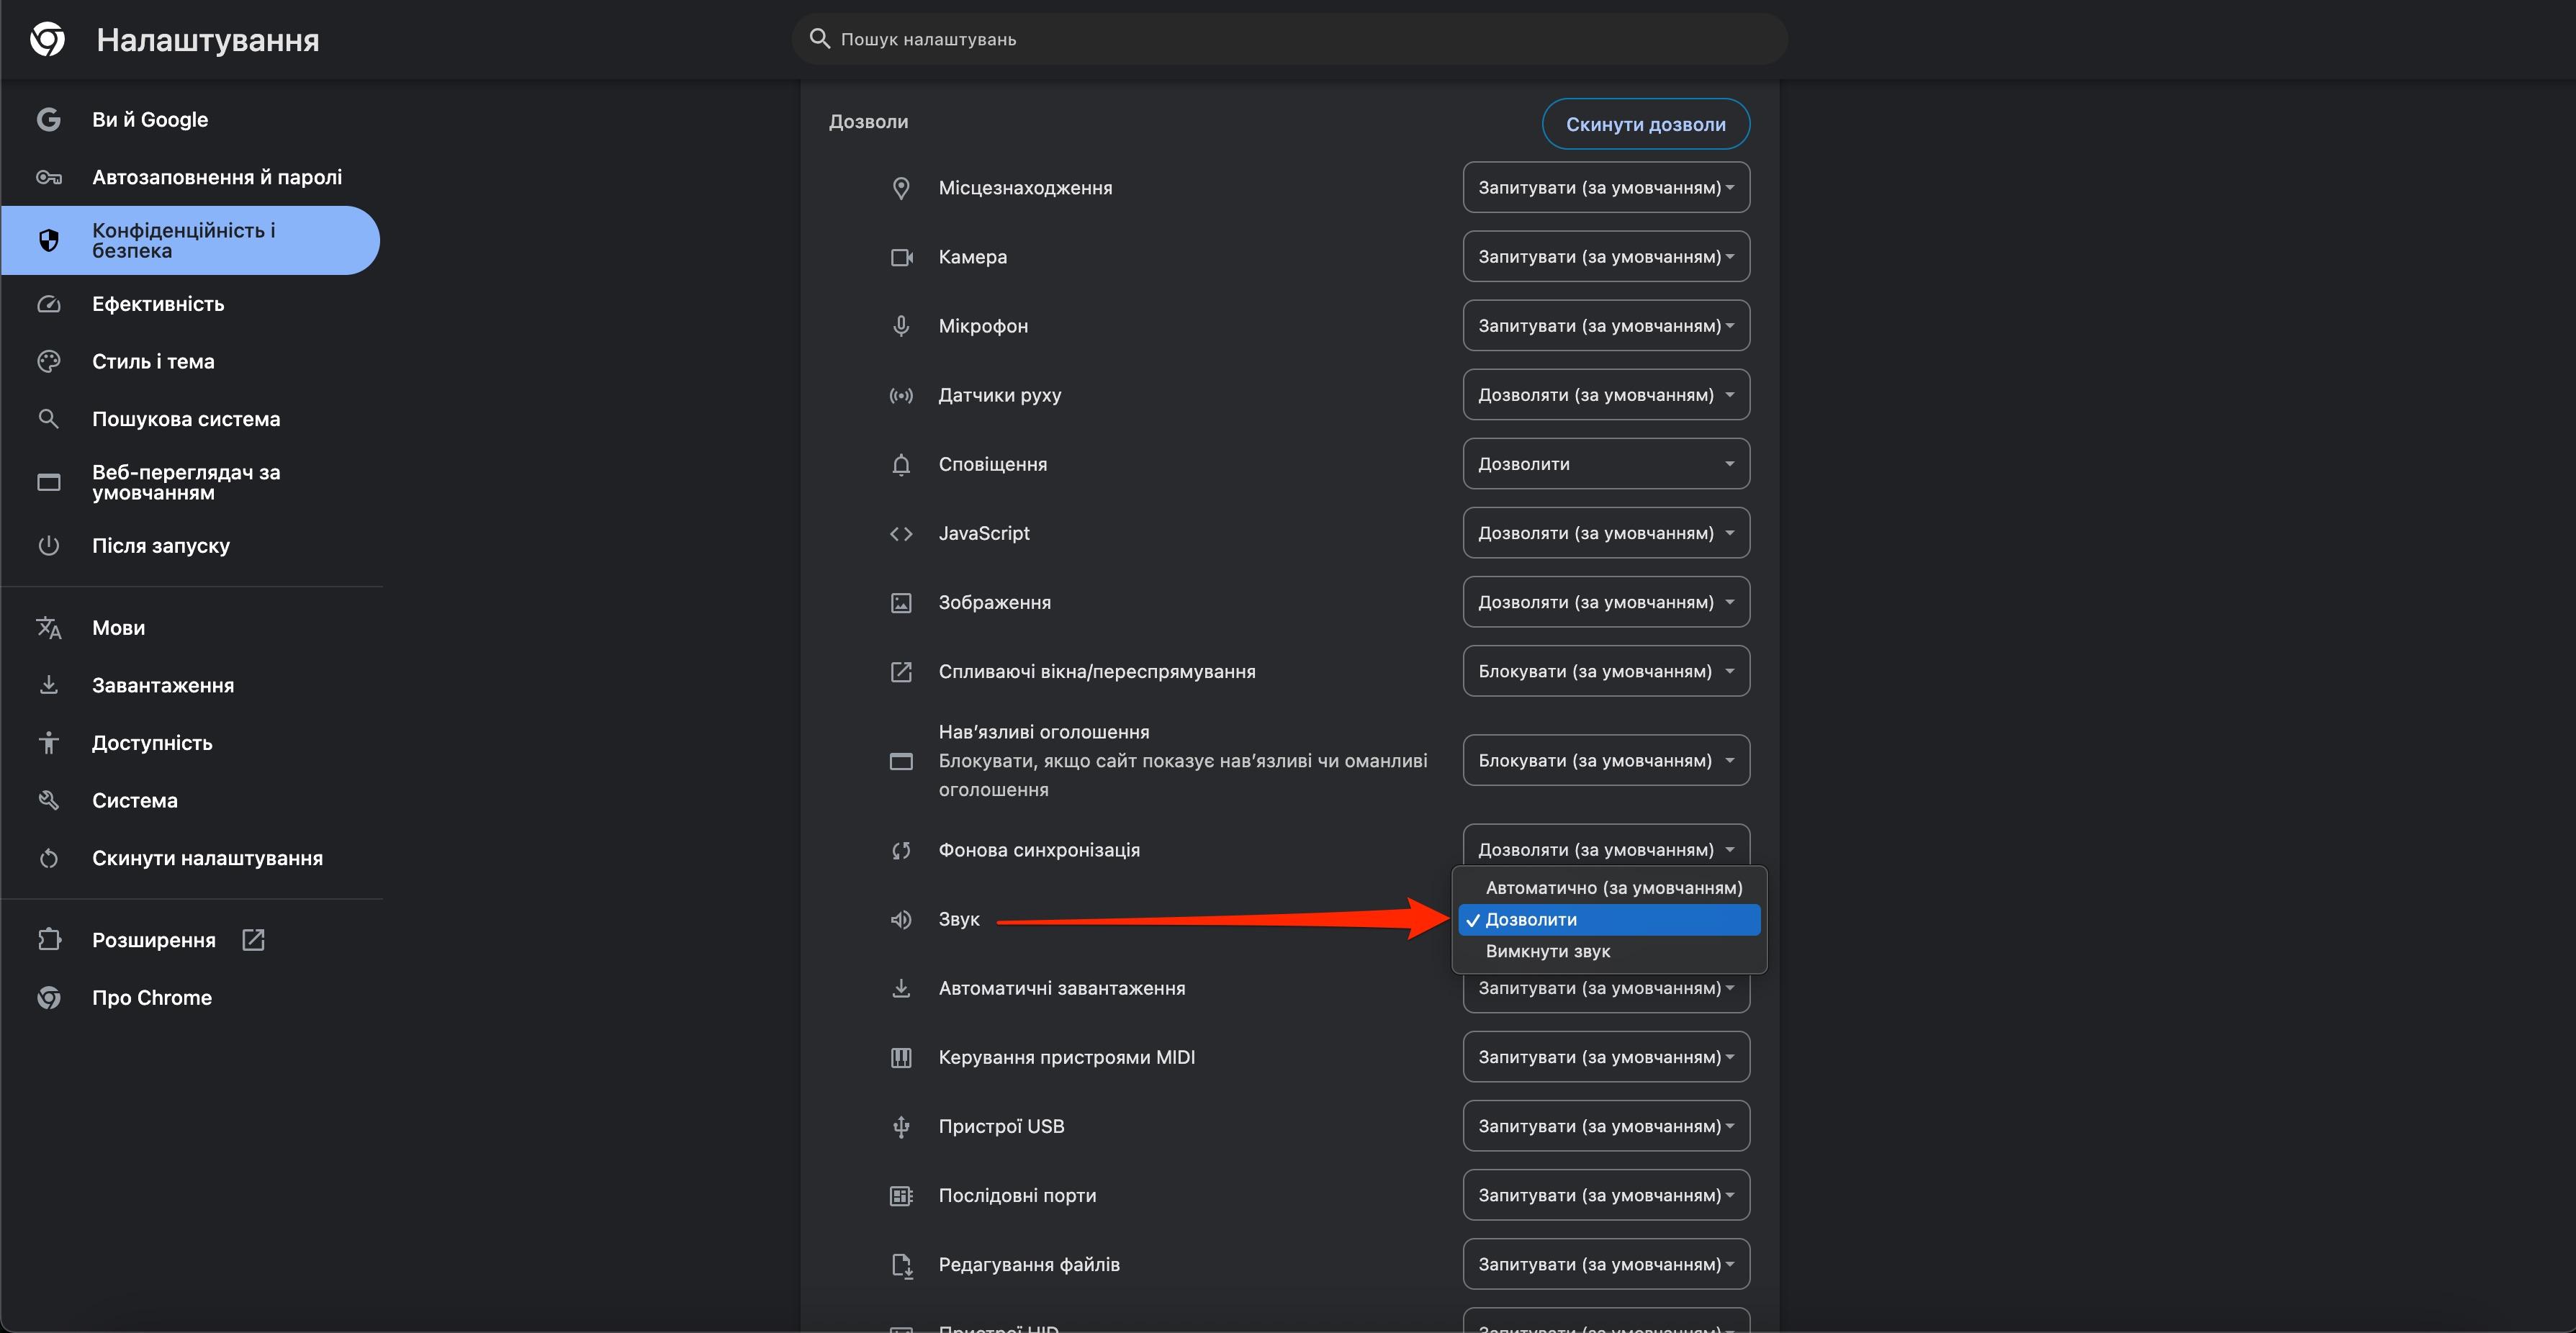The width and height of the screenshot is (2576, 1333).
Task: Open Автозаповнення й паролі settings
Action: click(190, 177)
